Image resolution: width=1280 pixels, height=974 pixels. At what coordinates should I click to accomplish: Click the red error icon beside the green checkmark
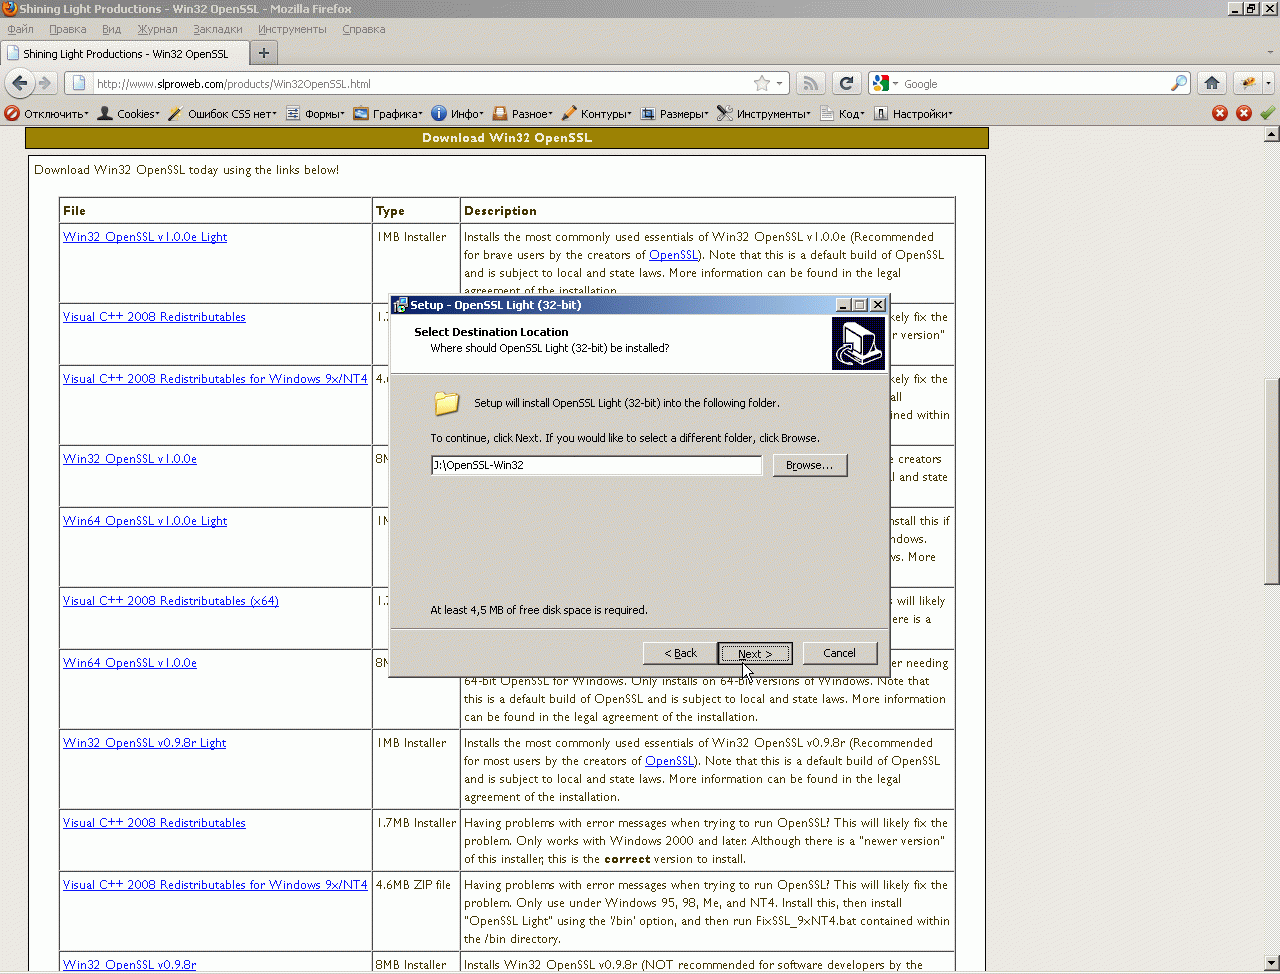pyautogui.click(x=1244, y=113)
